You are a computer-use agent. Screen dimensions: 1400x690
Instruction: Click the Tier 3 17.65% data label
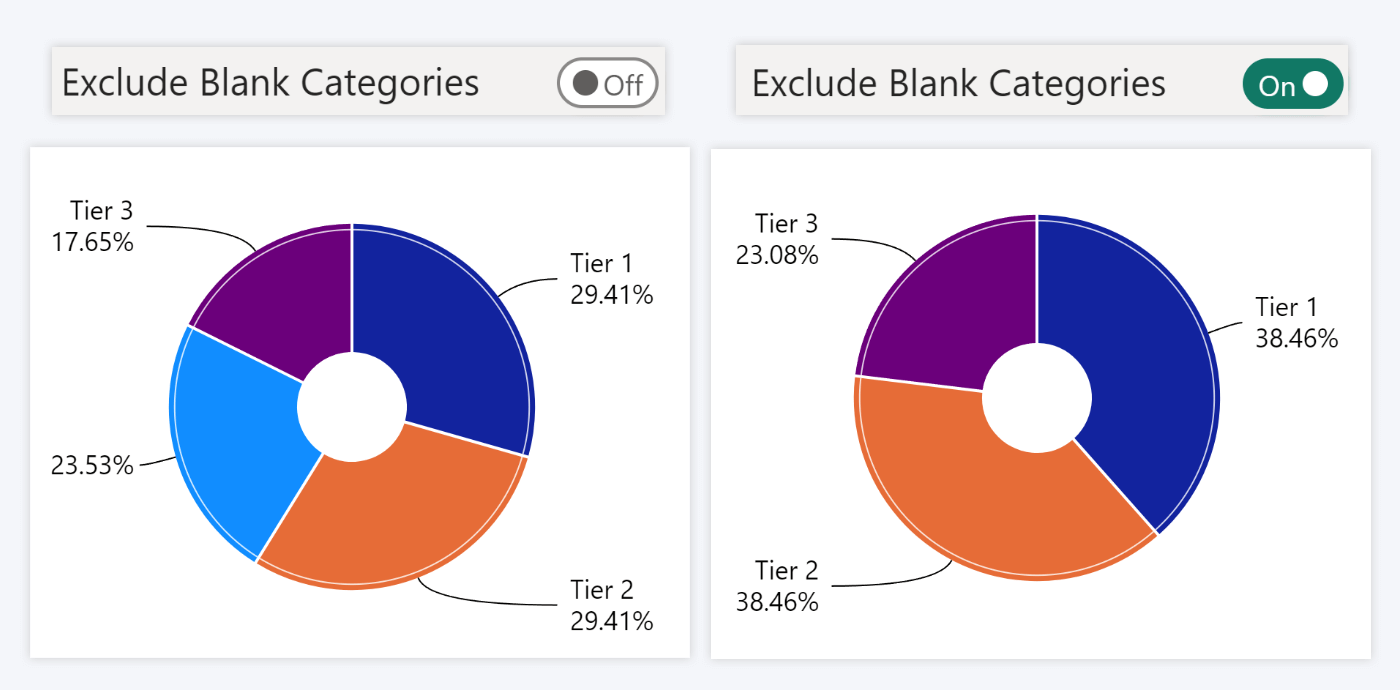tap(94, 226)
